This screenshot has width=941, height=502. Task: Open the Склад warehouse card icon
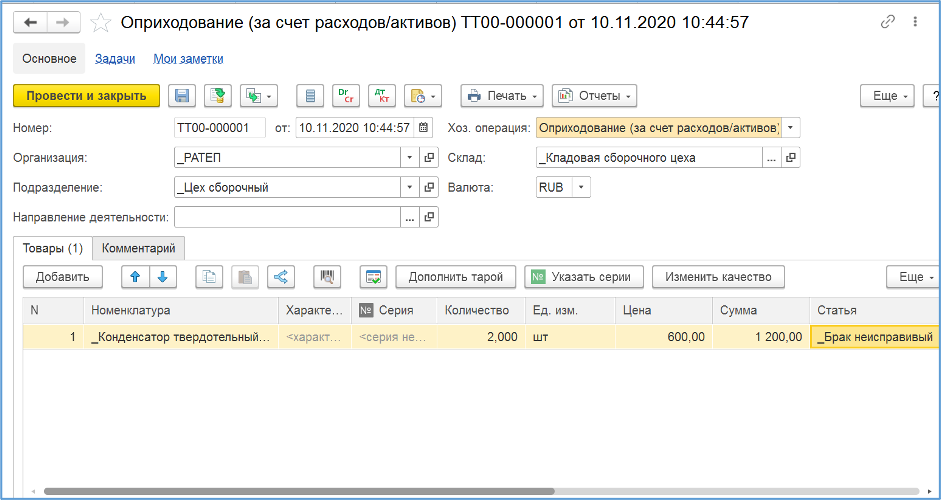point(791,158)
